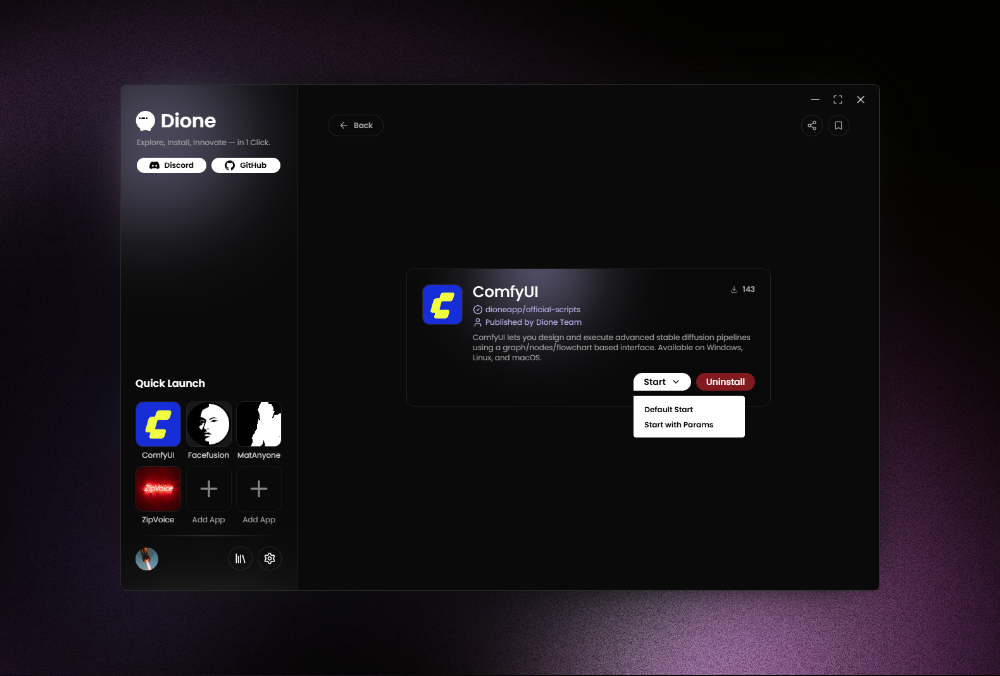Click the ComfyUI title in card
The height and width of the screenshot is (676, 1000).
tap(505, 292)
